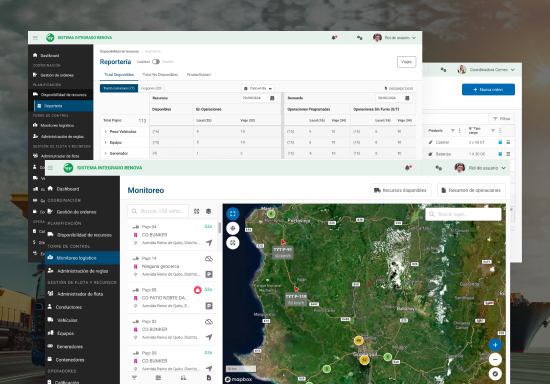Click the fullscreen map icon
550x384 pixels.
pyautogui.click(x=233, y=214)
